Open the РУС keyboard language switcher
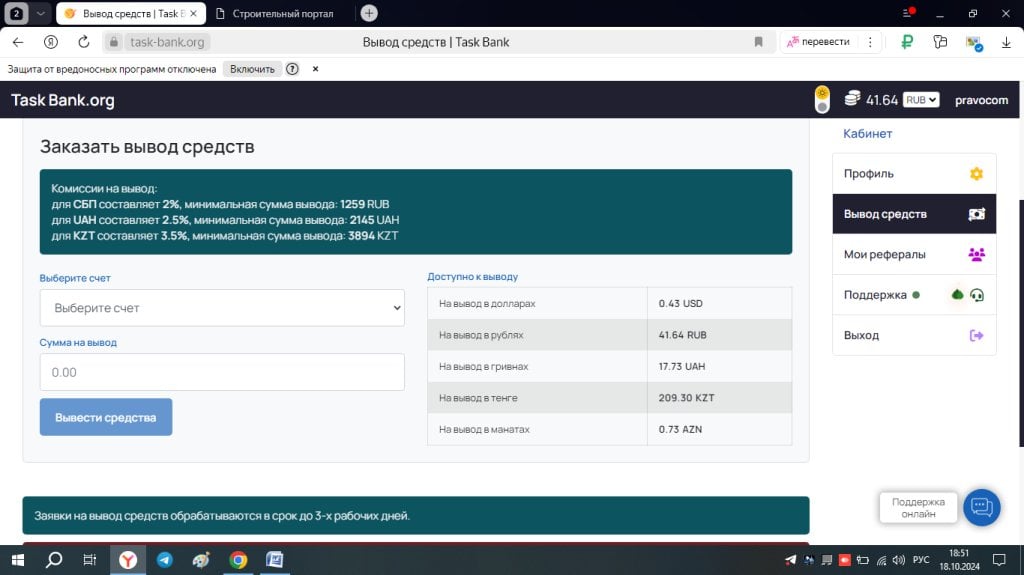Image resolution: width=1024 pixels, height=575 pixels. (x=921, y=560)
